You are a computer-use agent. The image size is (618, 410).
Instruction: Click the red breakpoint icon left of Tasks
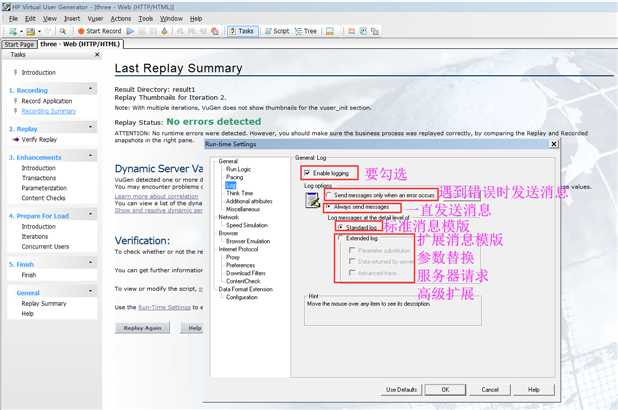(215, 31)
